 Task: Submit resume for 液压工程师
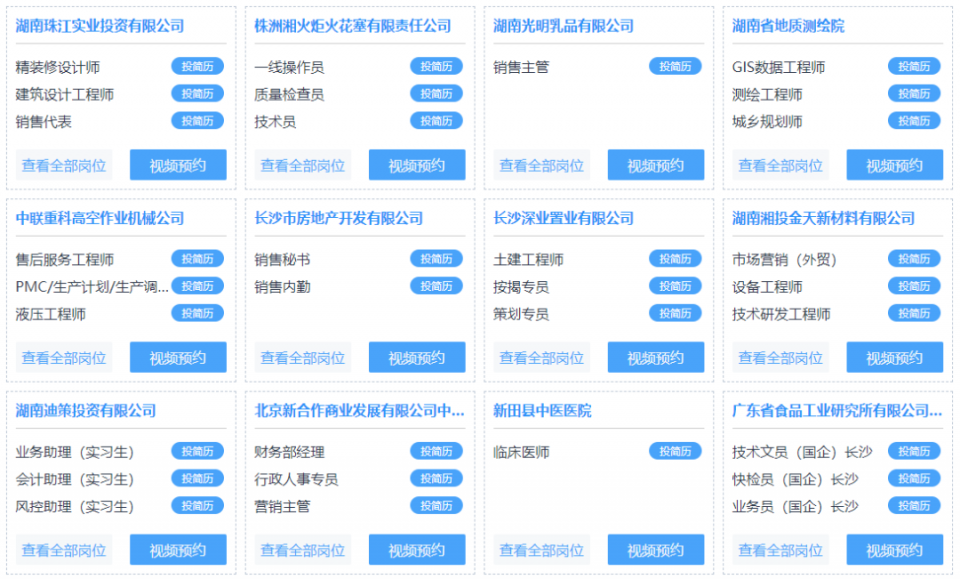click(197, 313)
